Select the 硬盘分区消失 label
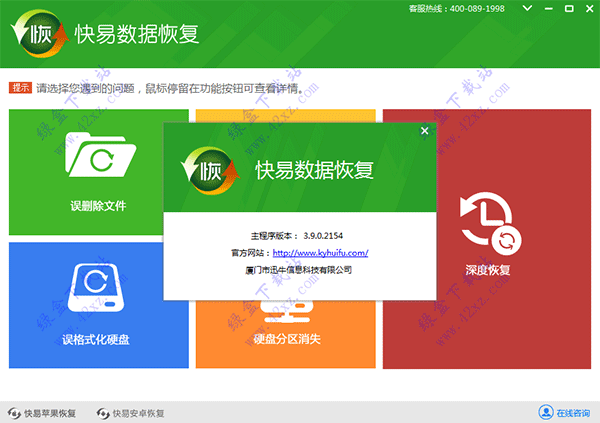600x423 pixels. click(287, 339)
